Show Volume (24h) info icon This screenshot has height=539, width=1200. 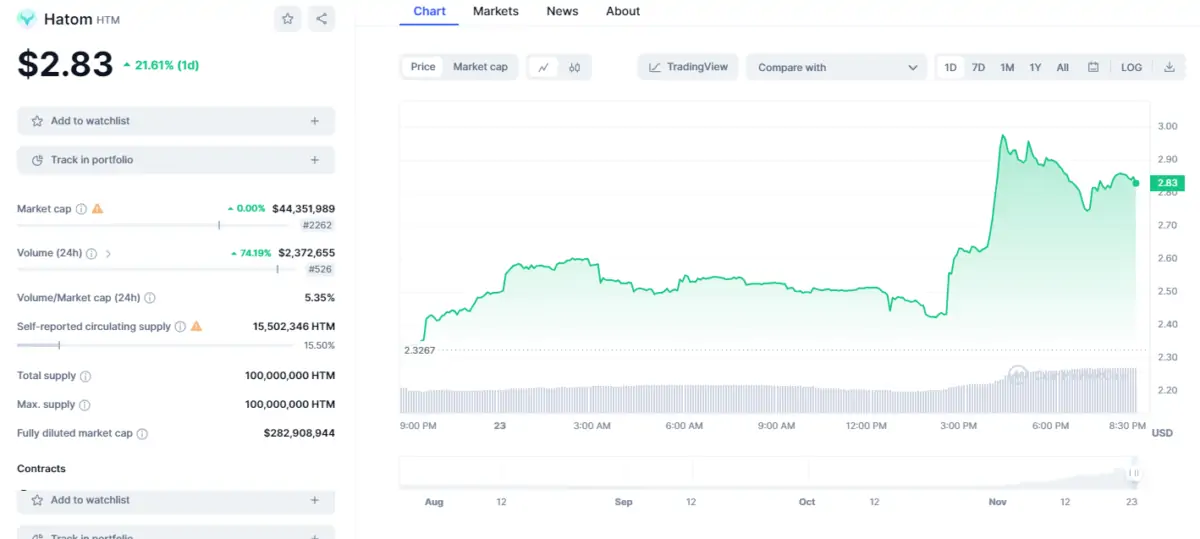tap(91, 254)
